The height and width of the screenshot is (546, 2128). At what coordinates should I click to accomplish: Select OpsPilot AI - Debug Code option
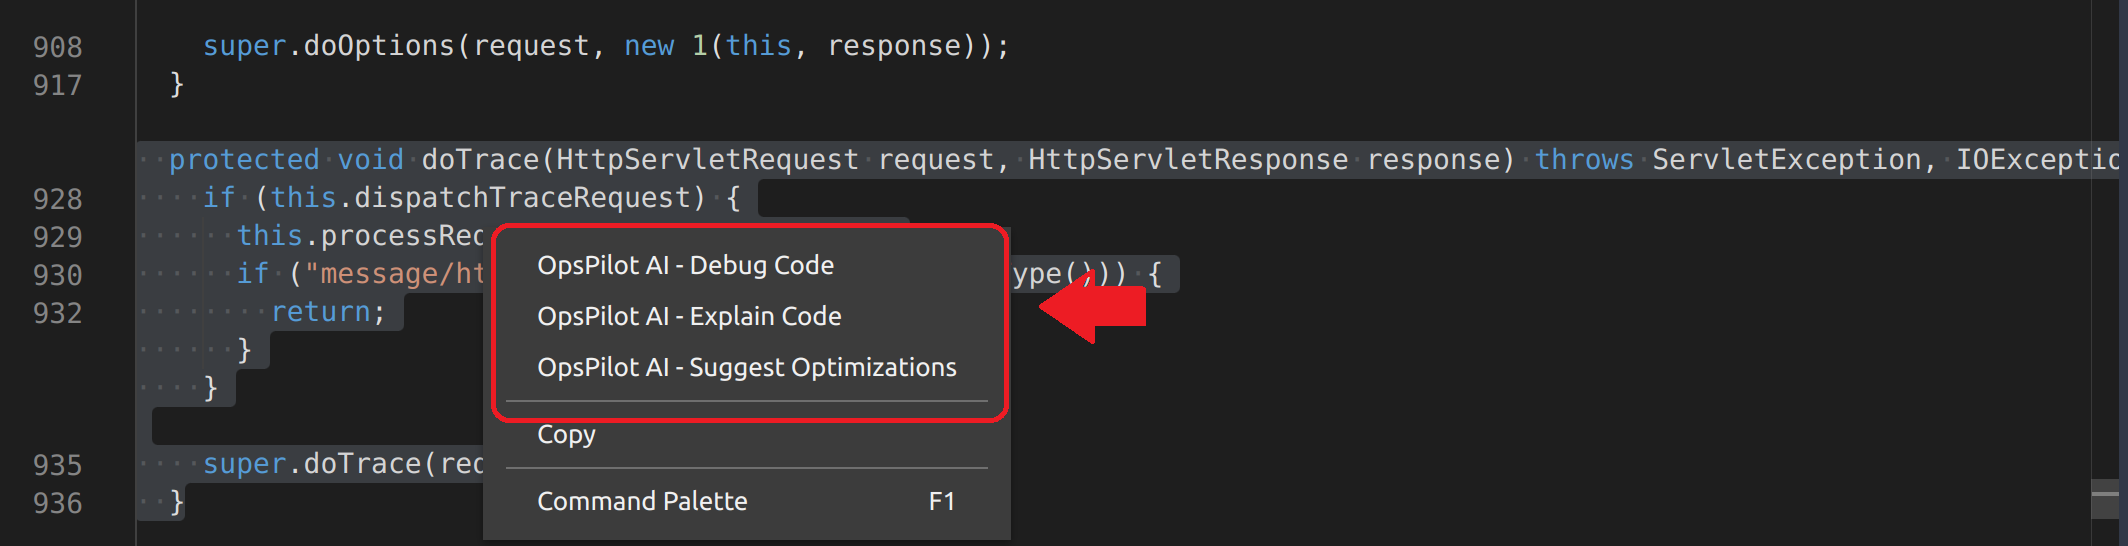pos(685,265)
